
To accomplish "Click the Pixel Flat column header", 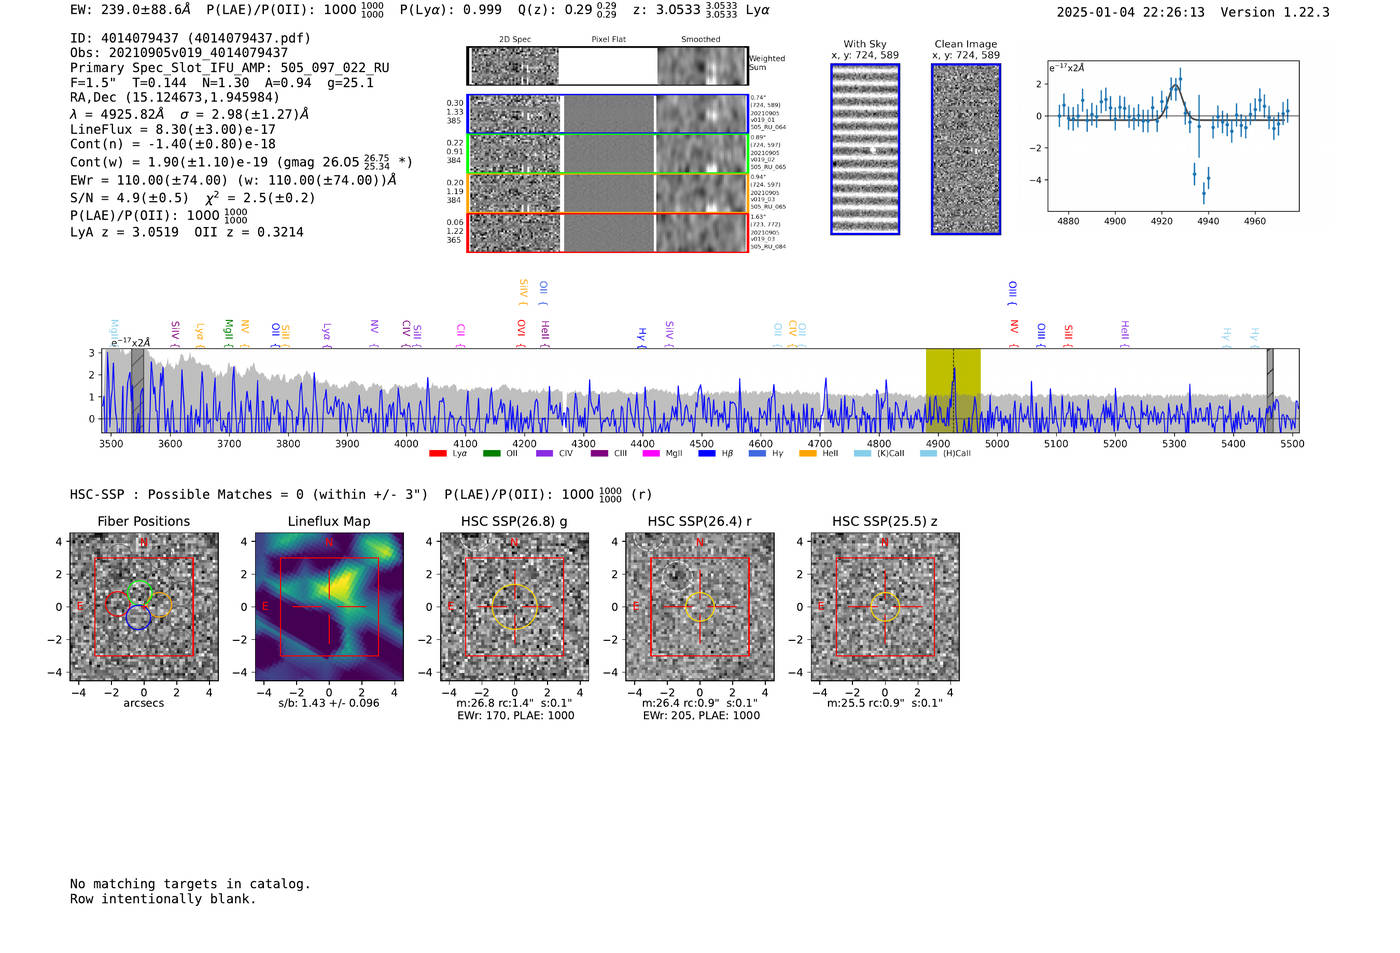I will point(608,39).
